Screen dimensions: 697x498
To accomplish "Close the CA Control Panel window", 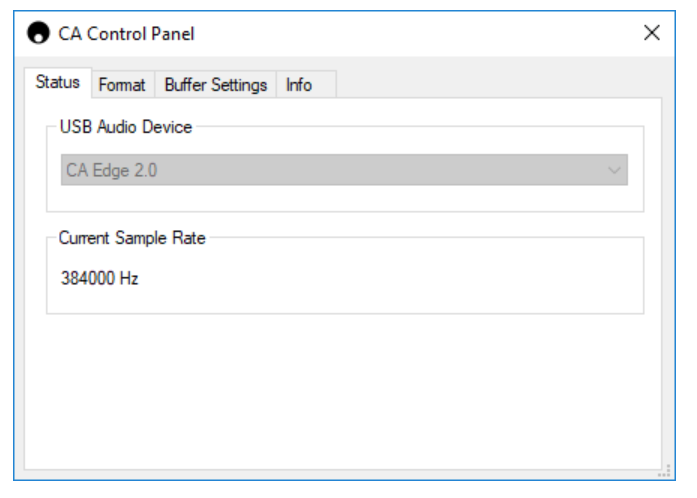I will tap(652, 33).
